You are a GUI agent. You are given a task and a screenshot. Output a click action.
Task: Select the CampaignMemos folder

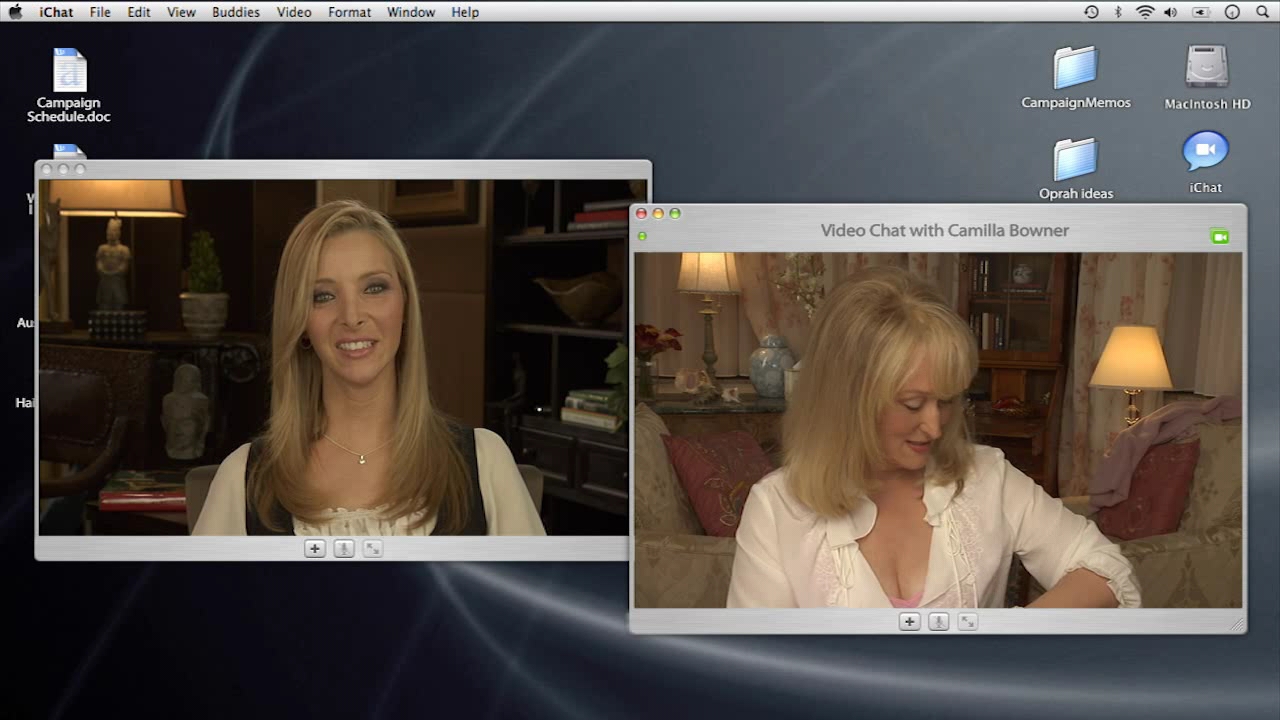click(x=1076, y=77)
